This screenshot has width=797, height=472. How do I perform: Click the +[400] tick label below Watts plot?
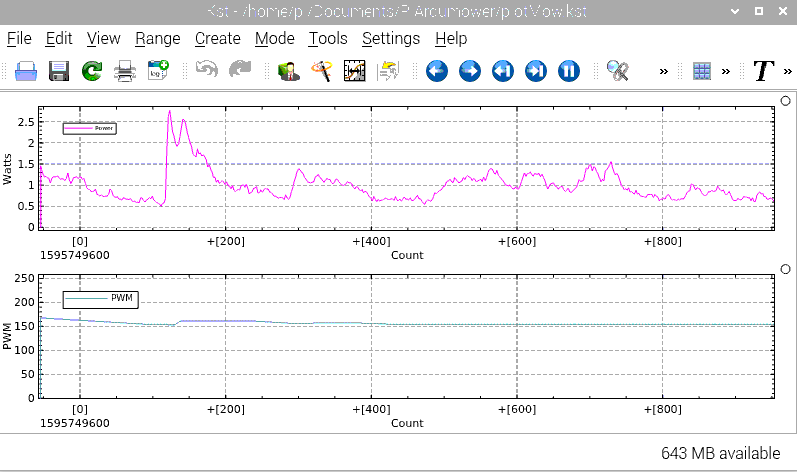(372, 241)
